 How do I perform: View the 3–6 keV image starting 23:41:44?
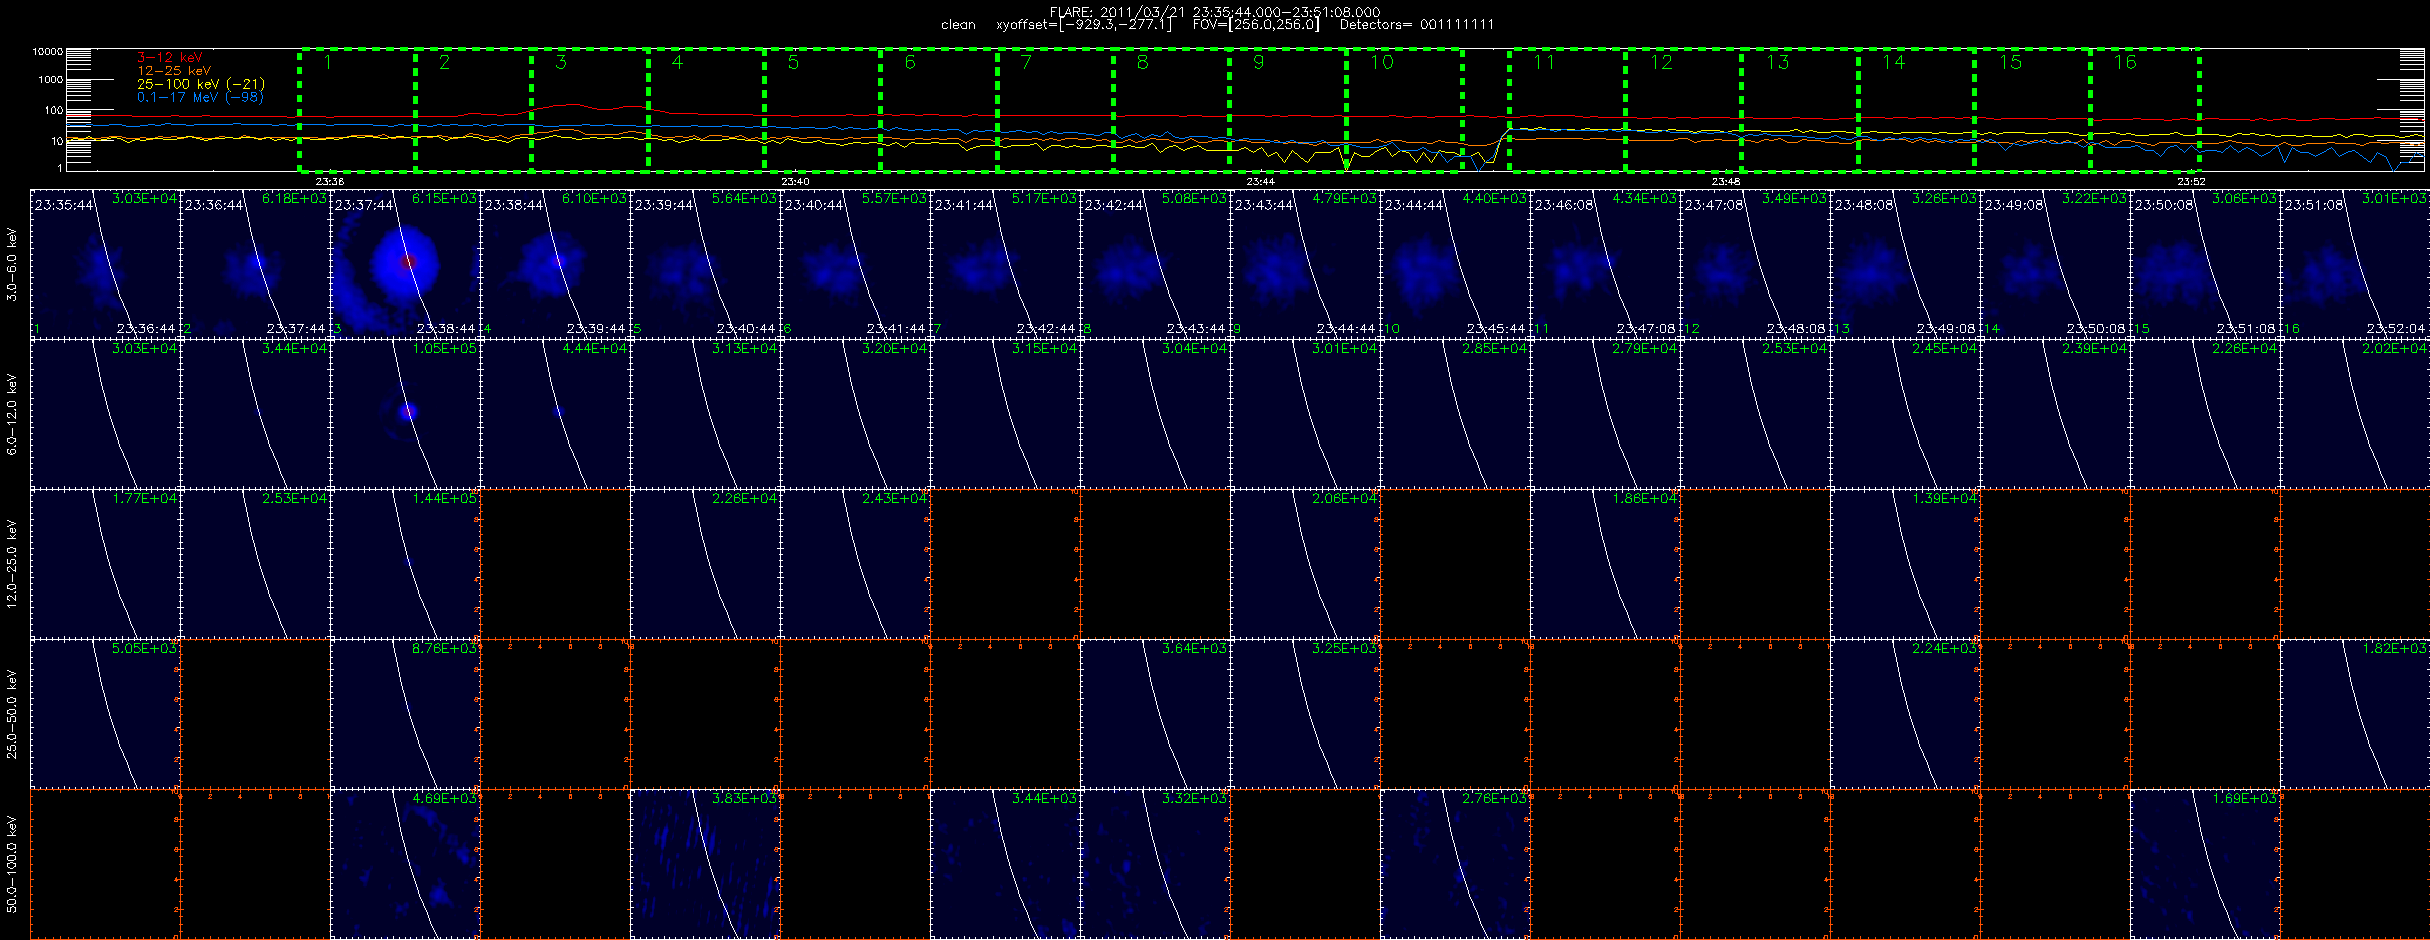pyautogui.click(x=1006, y=264)
